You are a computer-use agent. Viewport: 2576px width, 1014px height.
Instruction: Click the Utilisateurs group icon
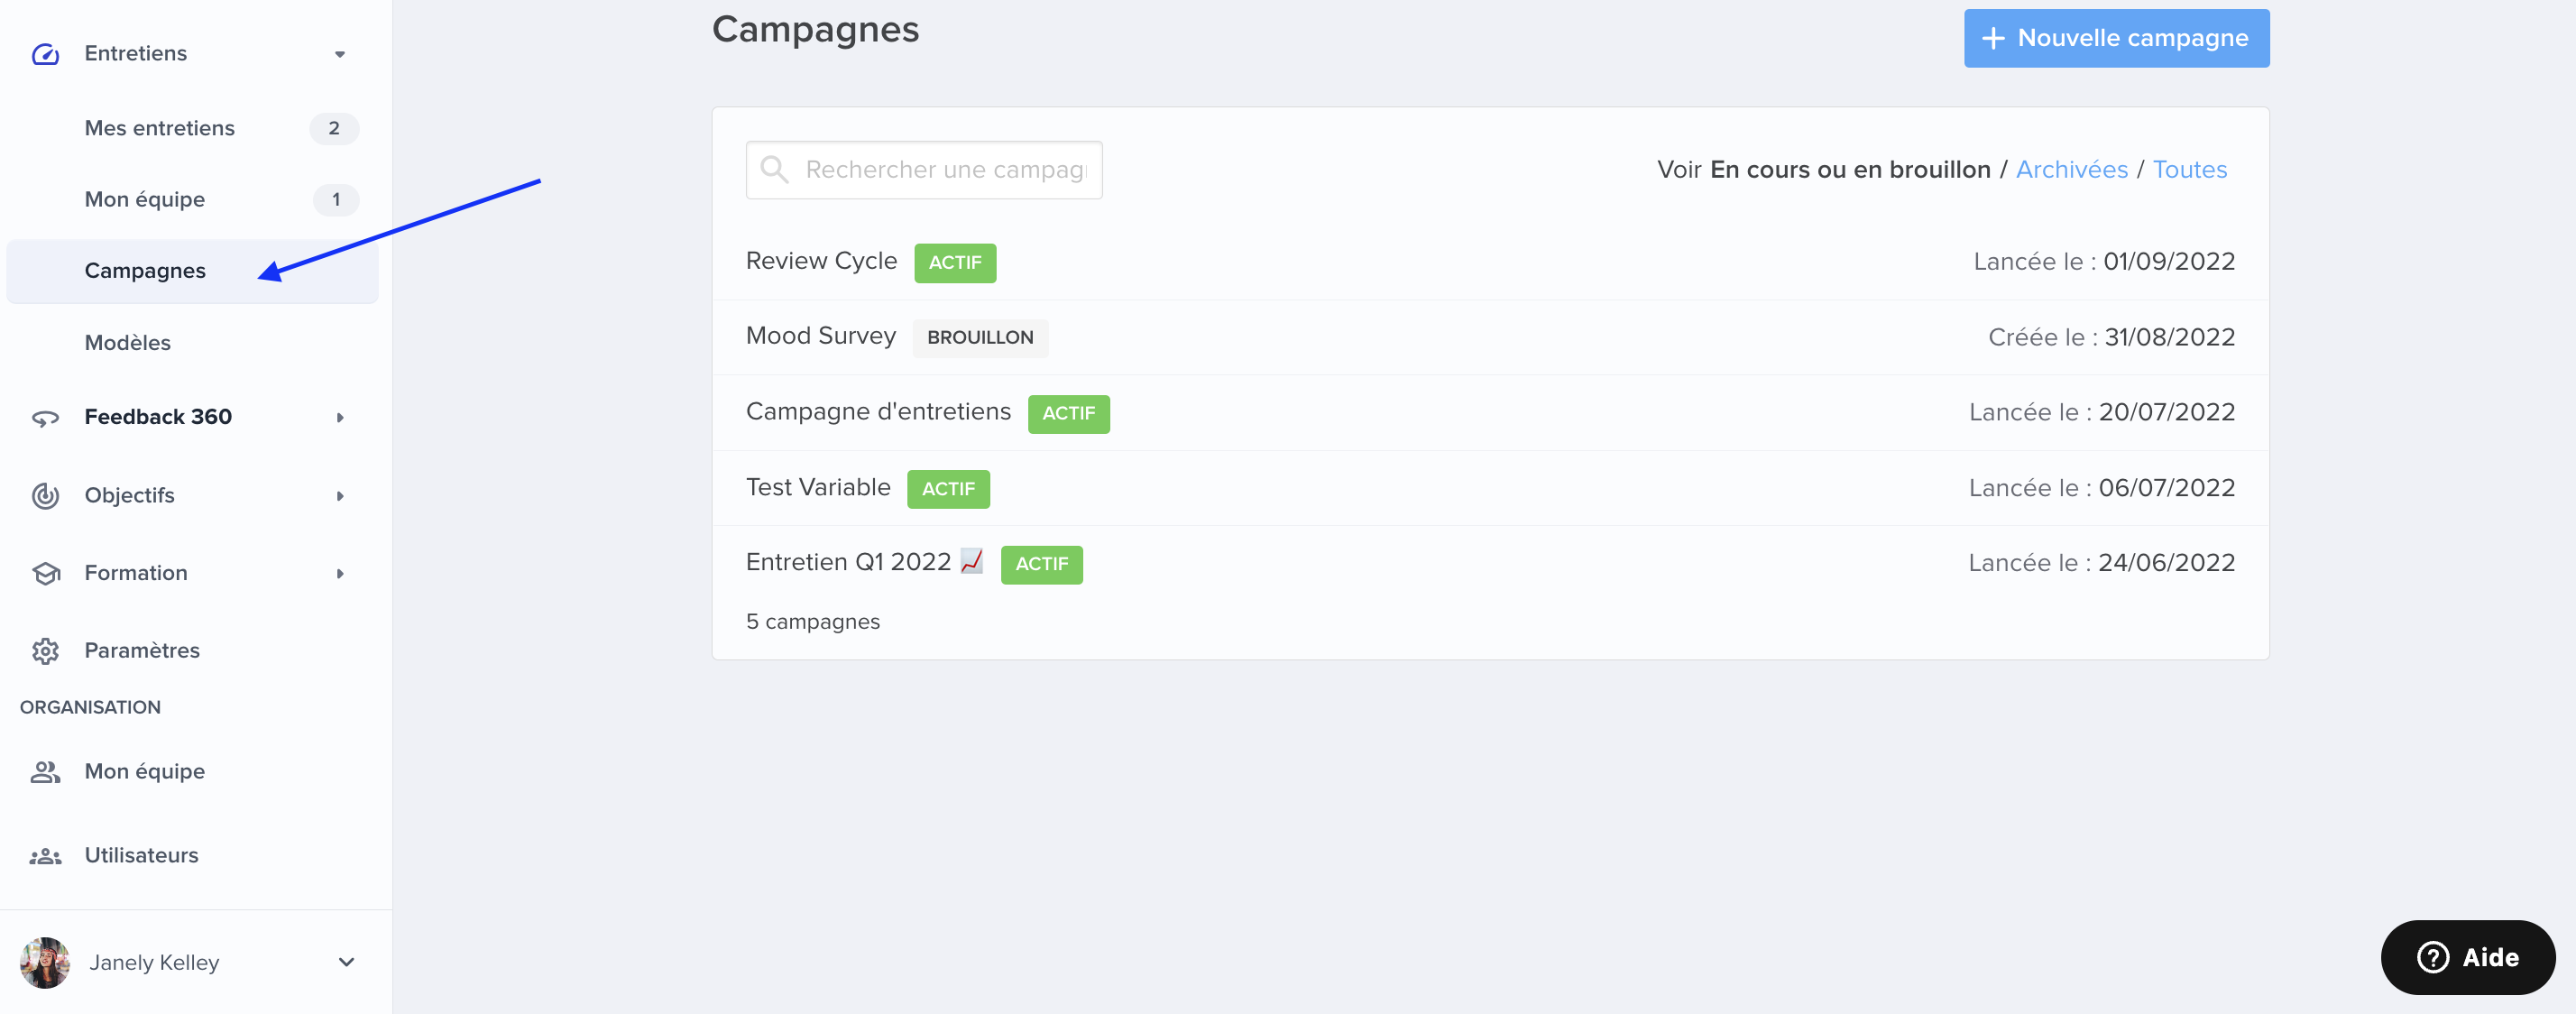tap(45, 856)
